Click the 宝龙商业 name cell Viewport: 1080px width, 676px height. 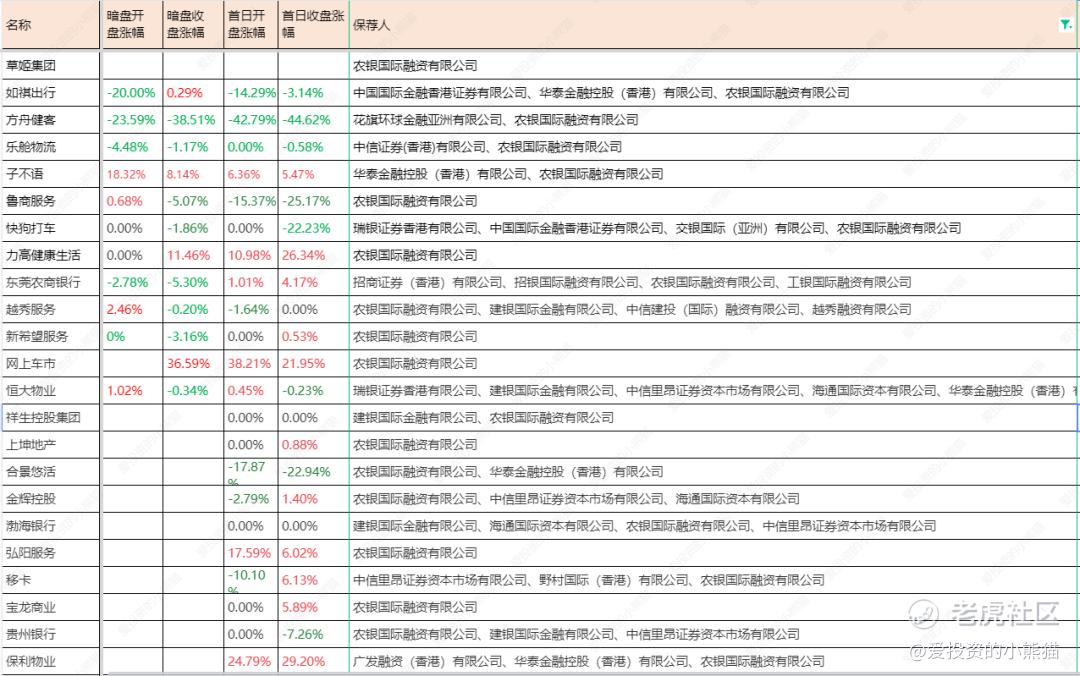point(51,607)
